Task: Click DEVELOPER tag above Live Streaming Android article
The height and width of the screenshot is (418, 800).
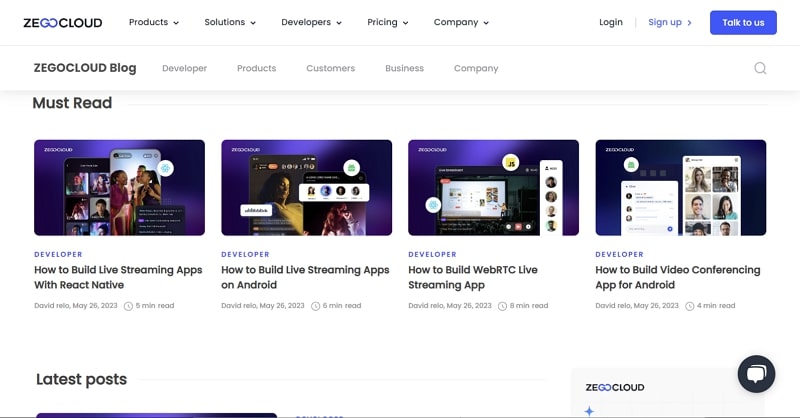Action: 245,254
